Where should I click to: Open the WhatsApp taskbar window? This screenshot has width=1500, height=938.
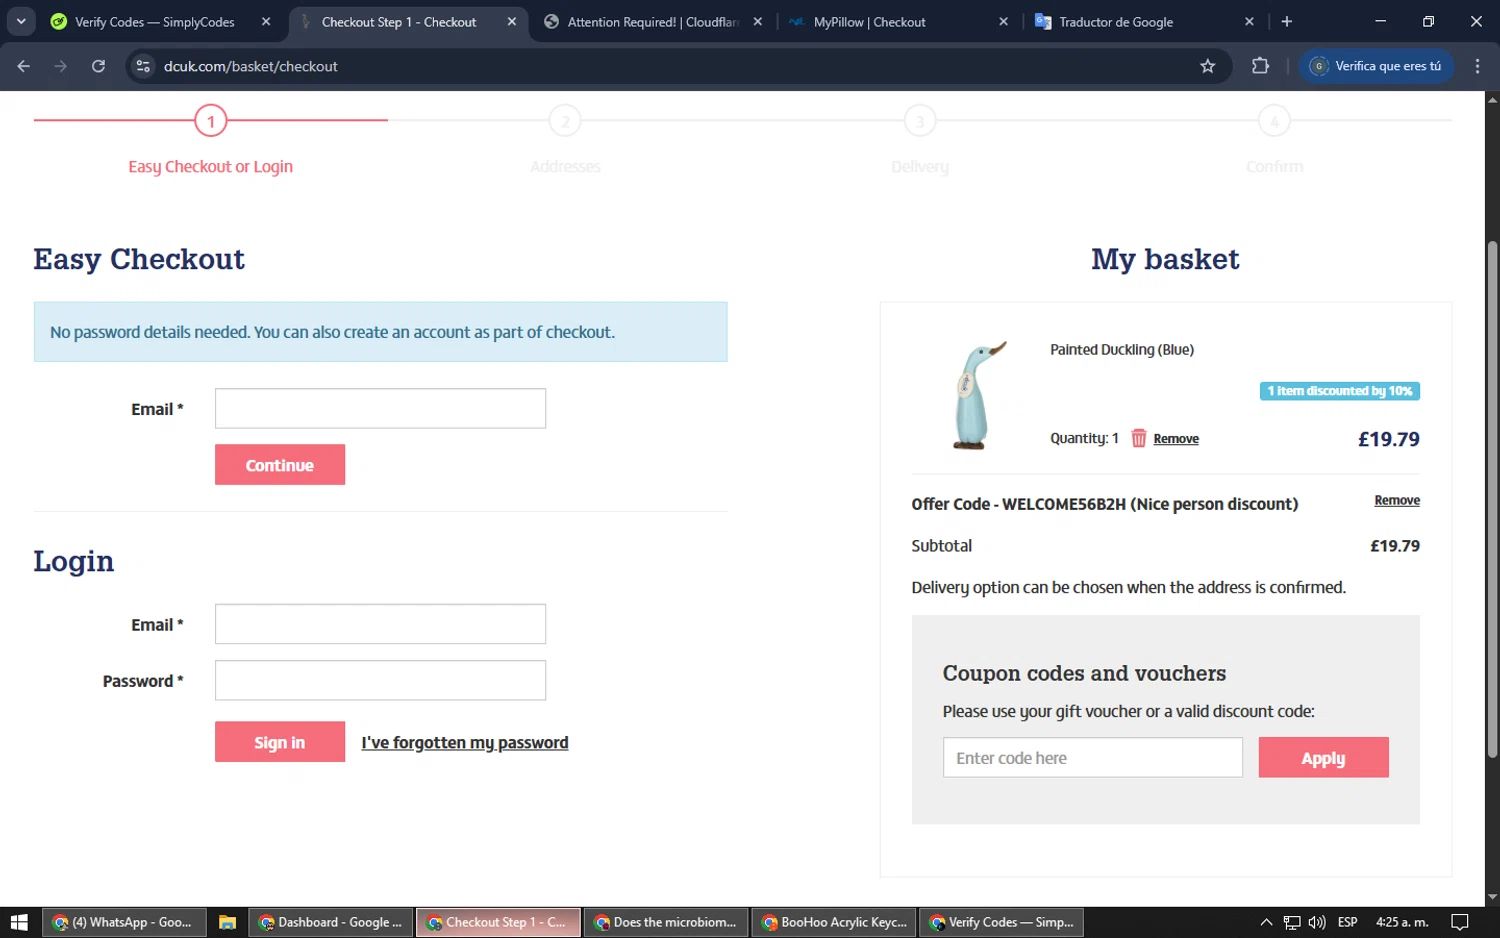(124, 922)
